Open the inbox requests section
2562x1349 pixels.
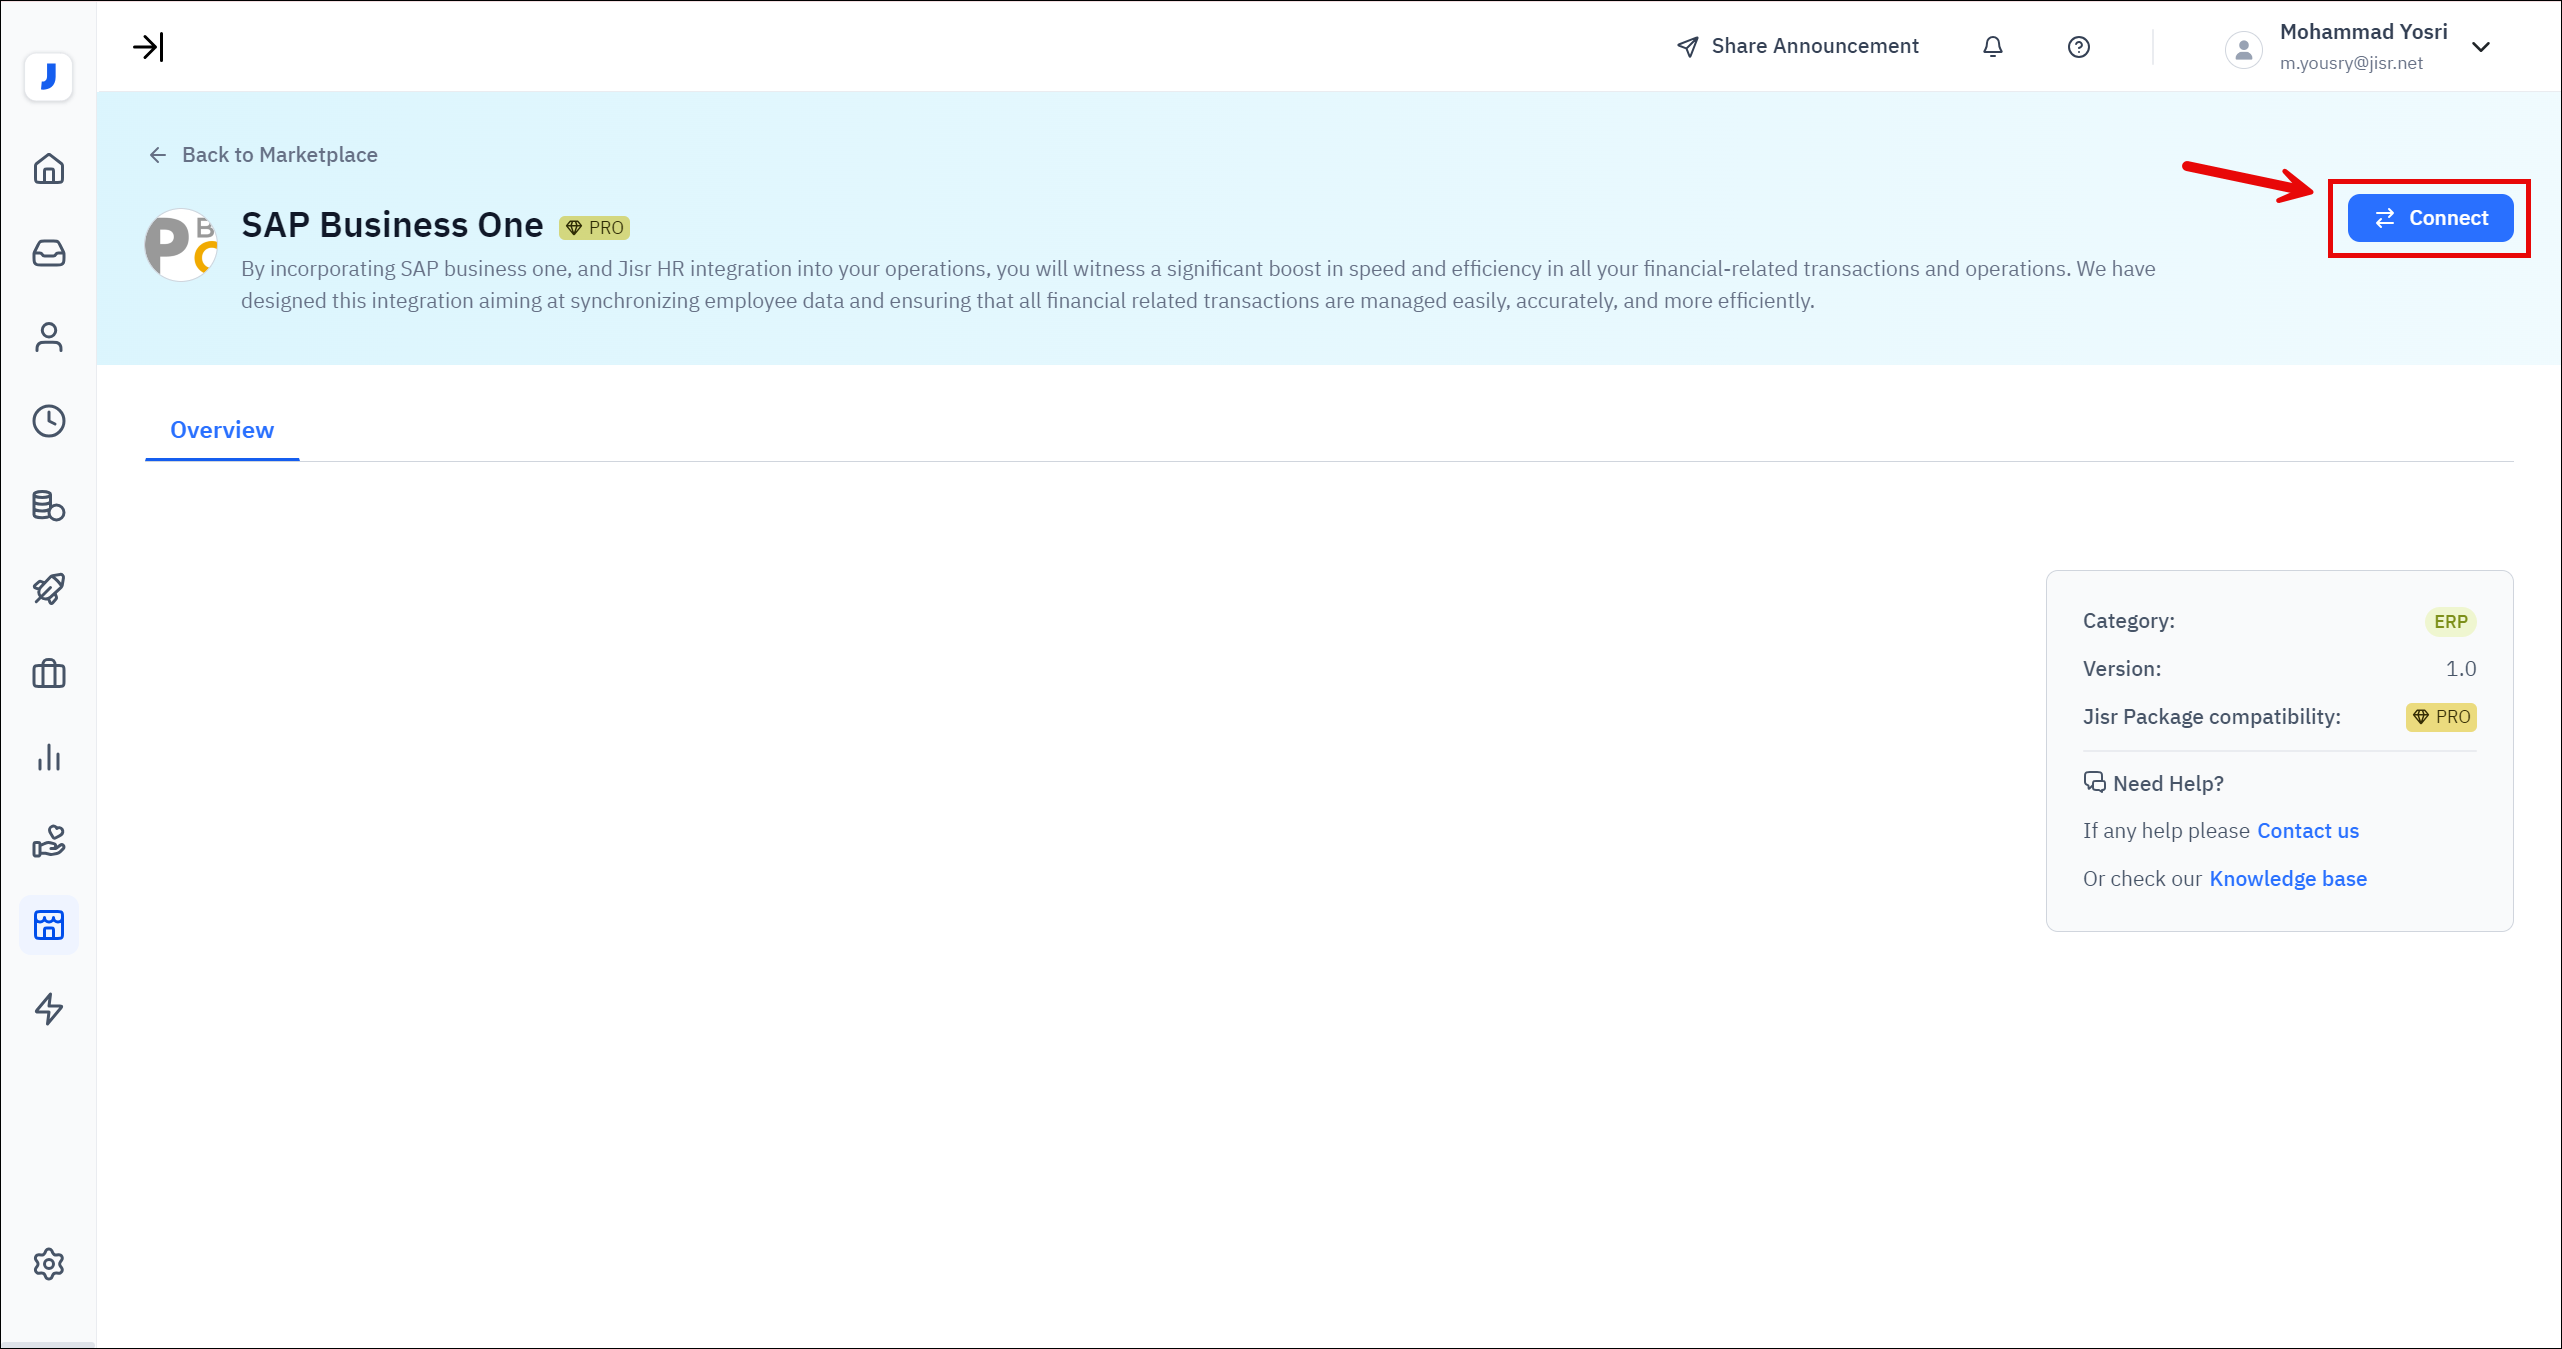(x=48, y=253)
